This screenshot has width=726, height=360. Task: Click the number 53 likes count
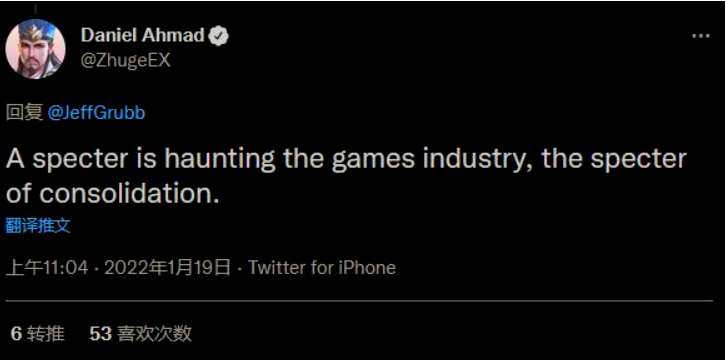point(101,333)
